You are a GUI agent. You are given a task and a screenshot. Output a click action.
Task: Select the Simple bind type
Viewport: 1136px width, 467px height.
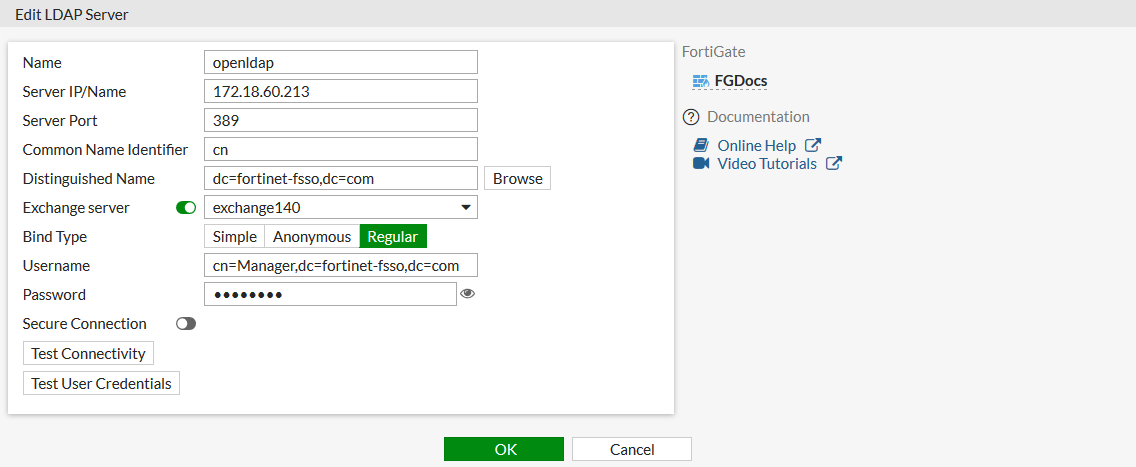tap(234, 237)
